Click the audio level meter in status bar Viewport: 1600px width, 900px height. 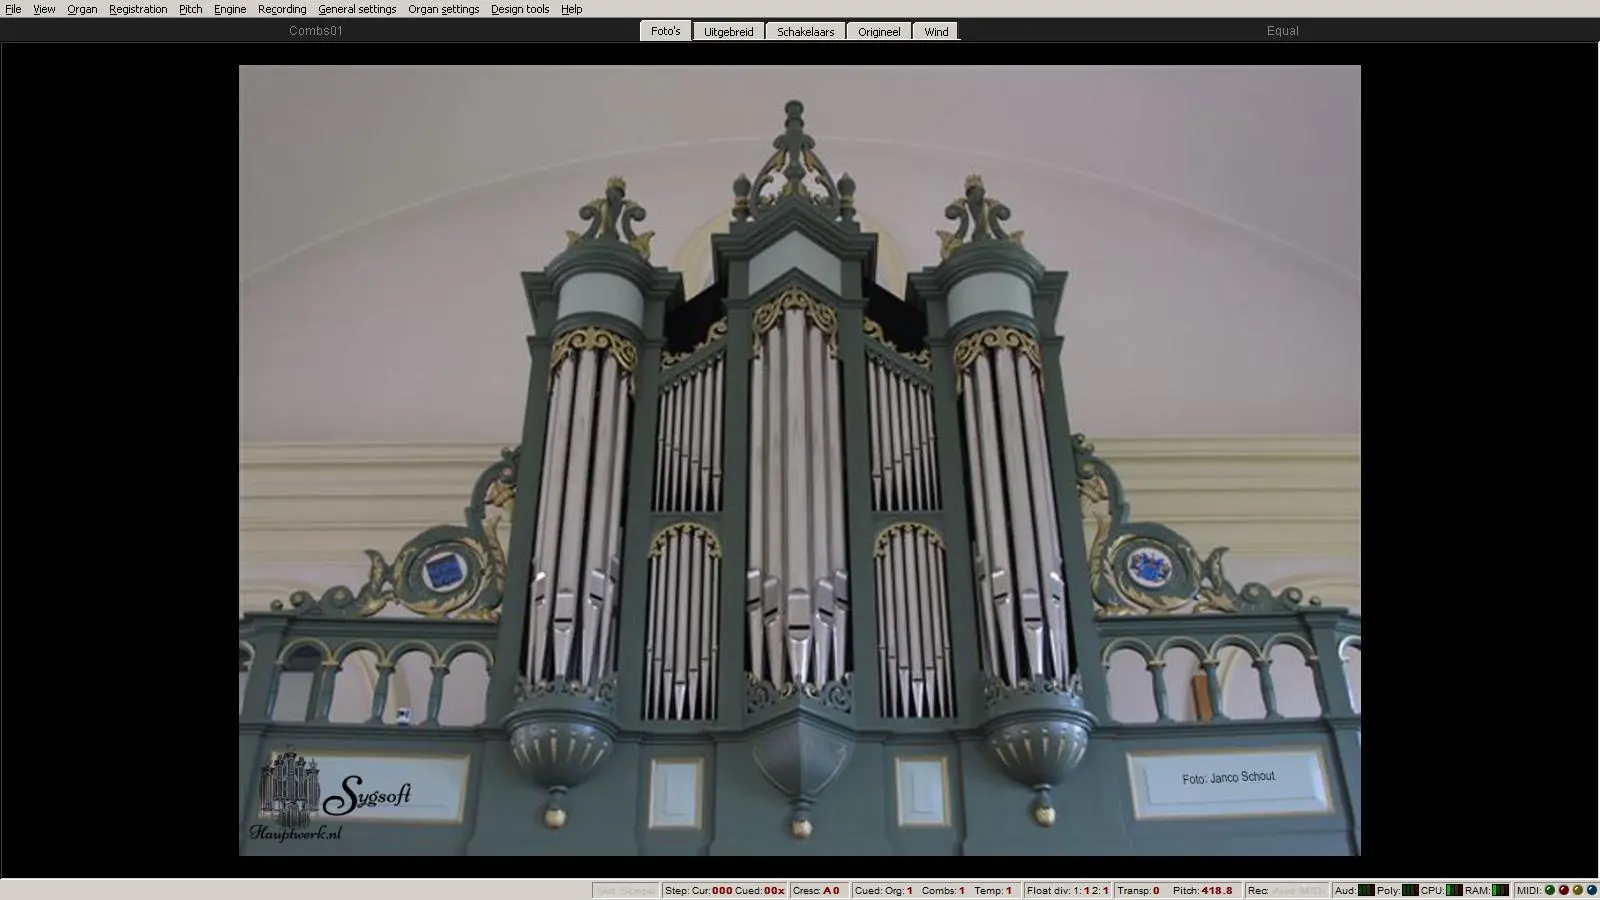pyautogui.click(x=1366, y=890)
